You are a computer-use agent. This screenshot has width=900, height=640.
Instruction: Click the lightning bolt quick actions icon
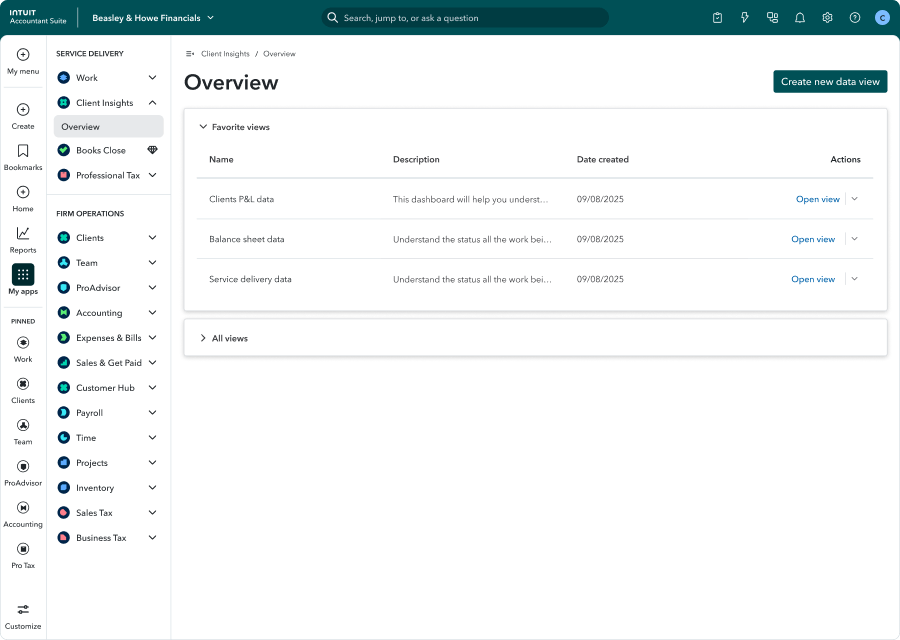click(x=744, y=17)
